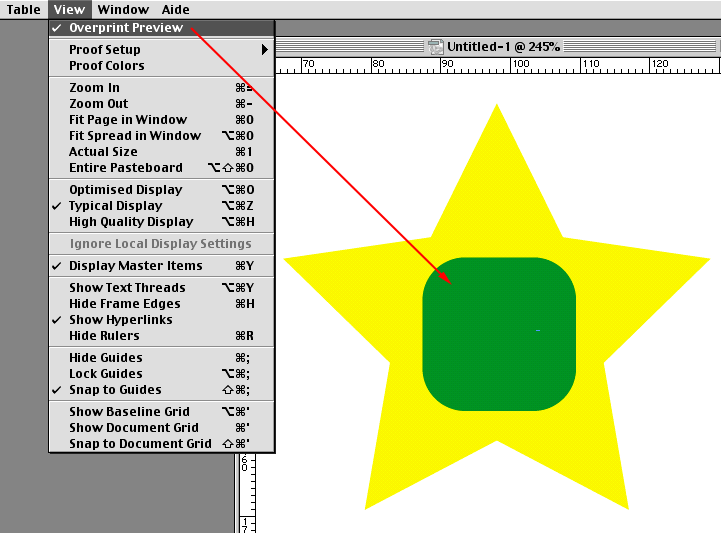Select Fit Spread in Window
Image resolution: width=721 pixels, height=533 pixels.
(x=162, y=136)
